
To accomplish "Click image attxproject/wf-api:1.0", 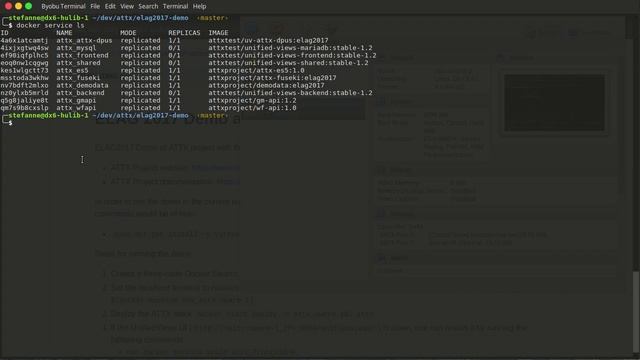I will (252, 108).
